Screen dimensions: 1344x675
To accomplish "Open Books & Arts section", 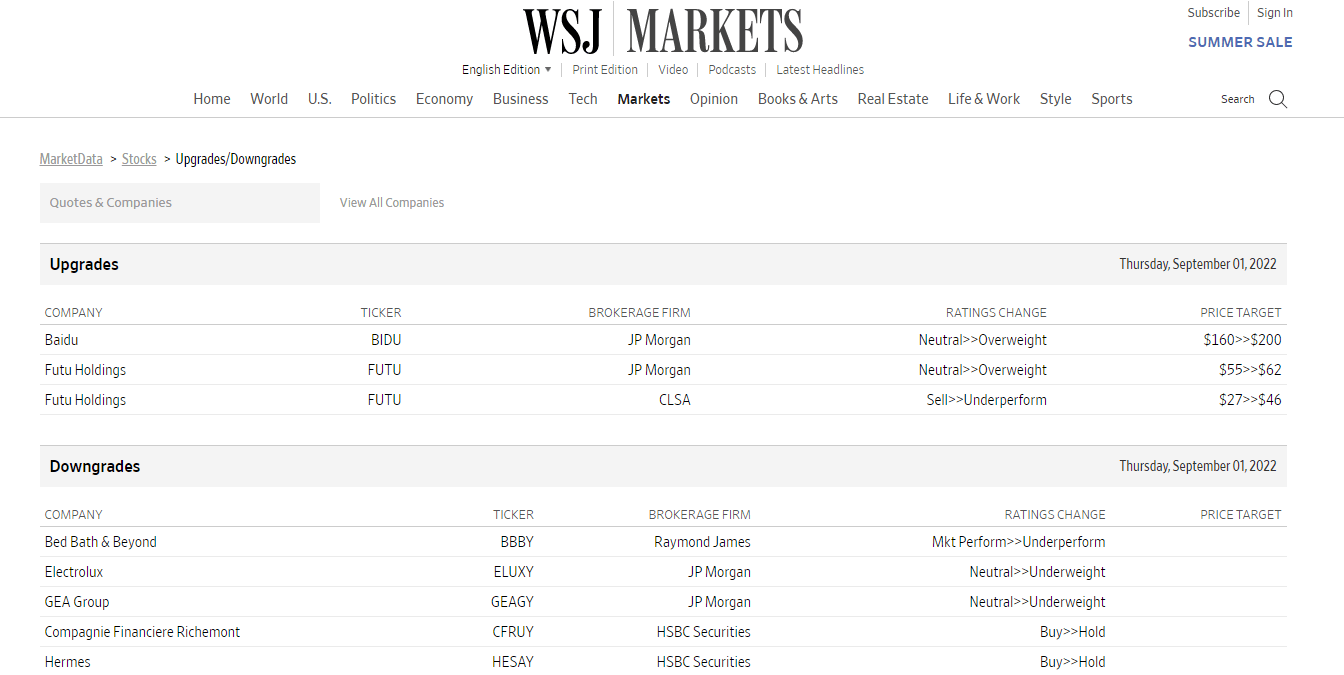I will point(798,99).
